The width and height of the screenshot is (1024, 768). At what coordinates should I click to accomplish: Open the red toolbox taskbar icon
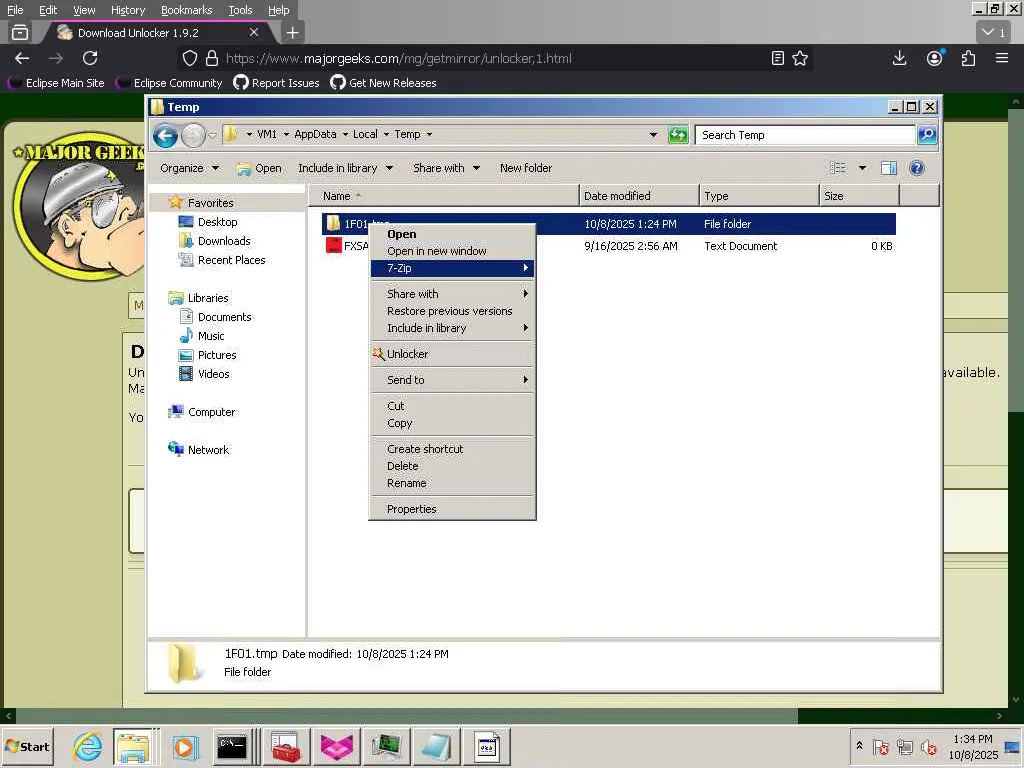[x=285, y=746]
